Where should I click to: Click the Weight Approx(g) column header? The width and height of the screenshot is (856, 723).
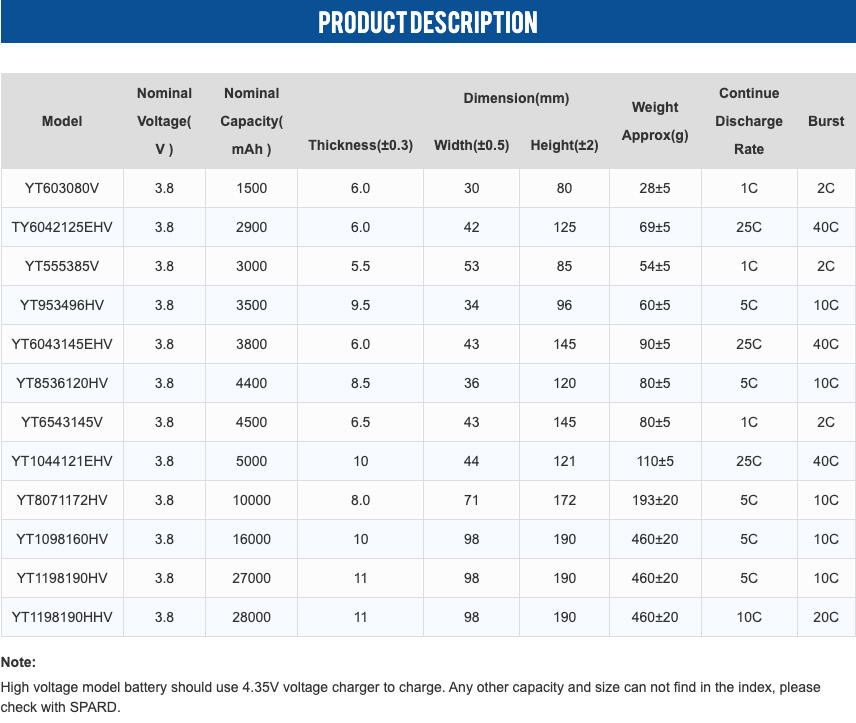655,121
